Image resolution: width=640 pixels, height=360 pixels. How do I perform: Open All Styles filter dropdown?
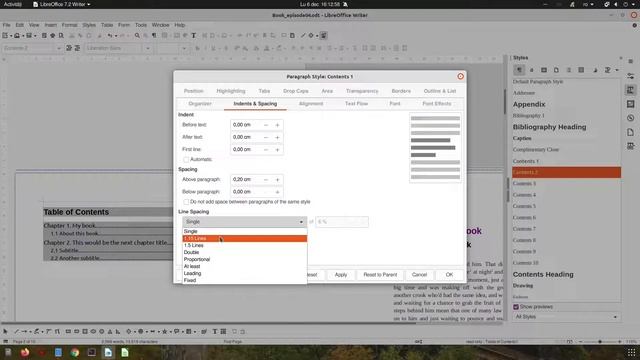click(x=567, y=317)
